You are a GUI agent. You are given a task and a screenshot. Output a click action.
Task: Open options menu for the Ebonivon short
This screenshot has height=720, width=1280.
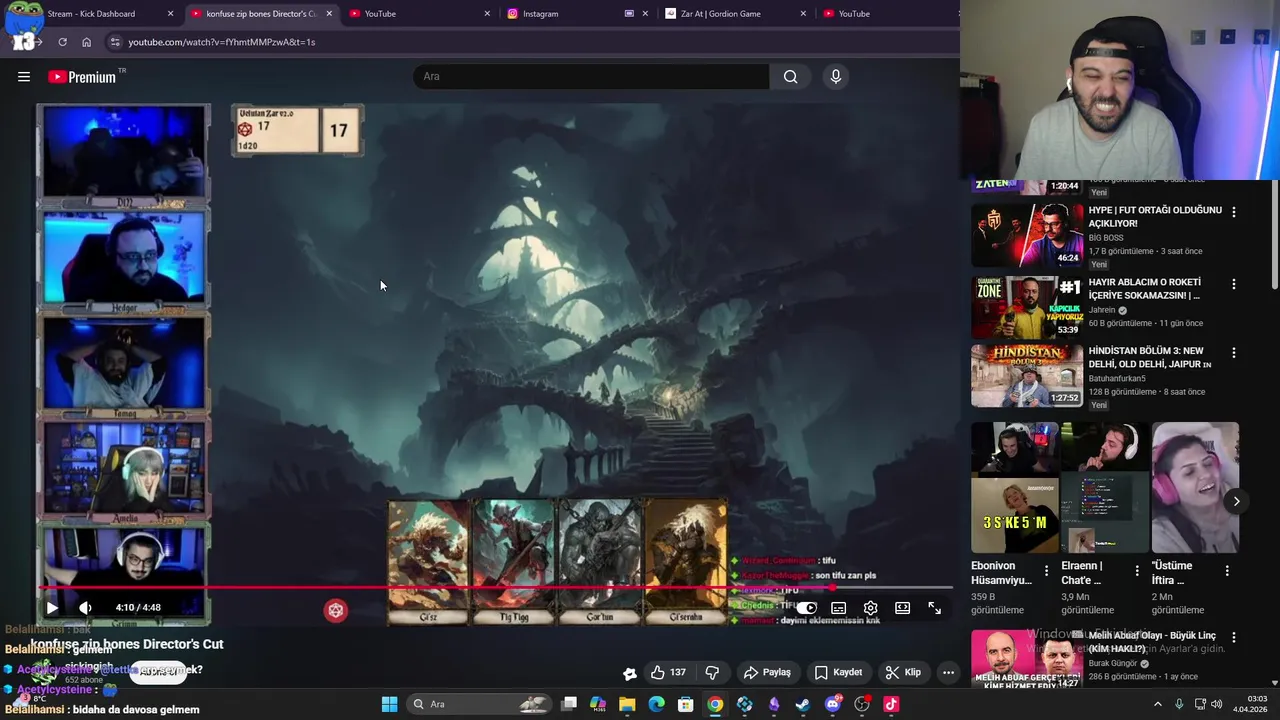pyautogui.click(x=1046, y=571)
